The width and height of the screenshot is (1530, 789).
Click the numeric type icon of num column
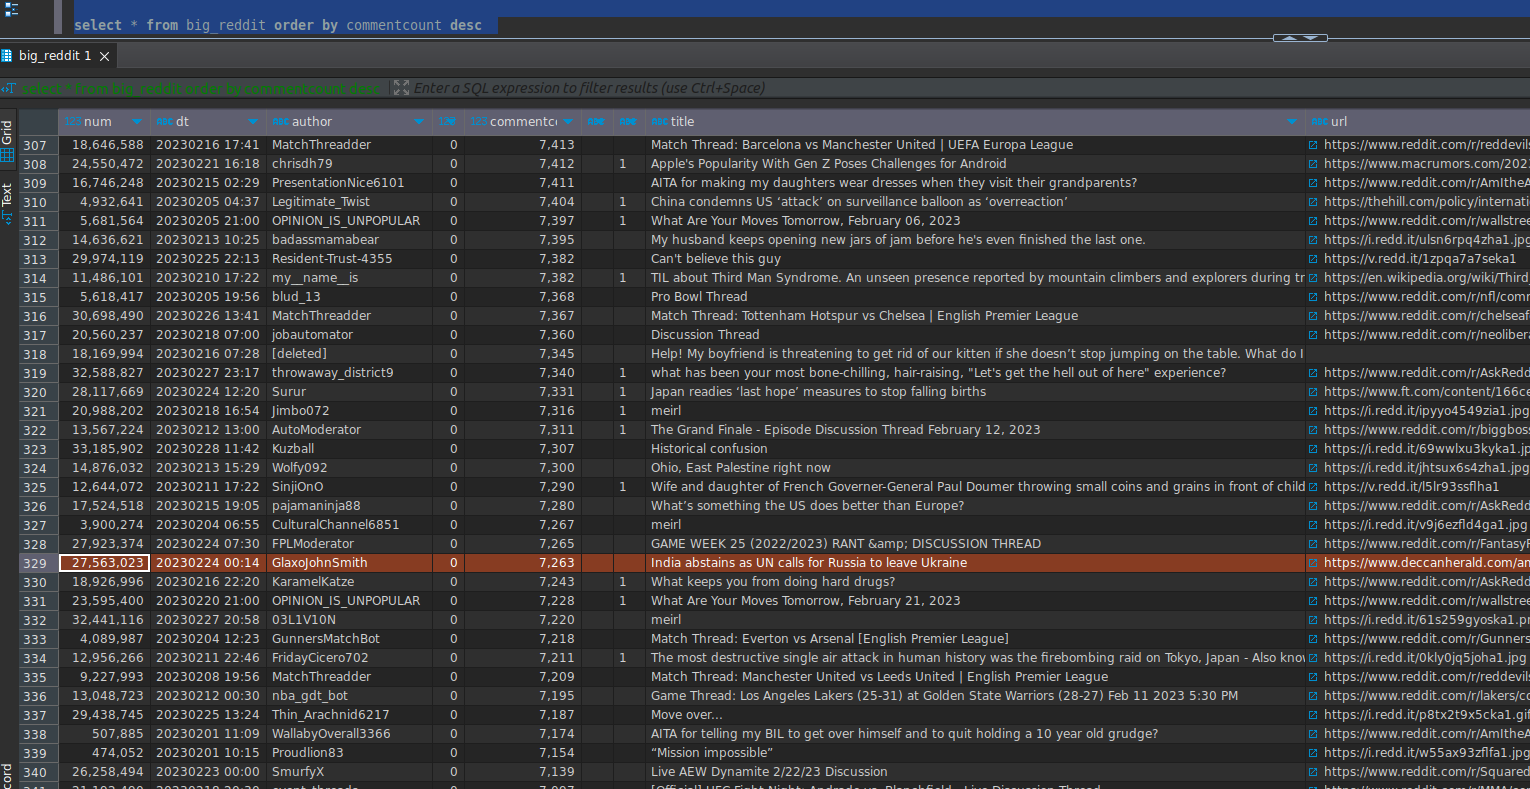(73, 122)
